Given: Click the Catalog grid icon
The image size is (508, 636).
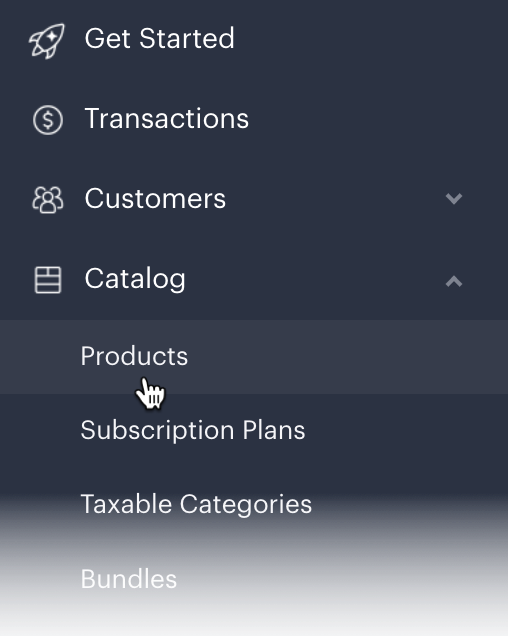Looking at the screenshot, I should [x=48, y=280].
